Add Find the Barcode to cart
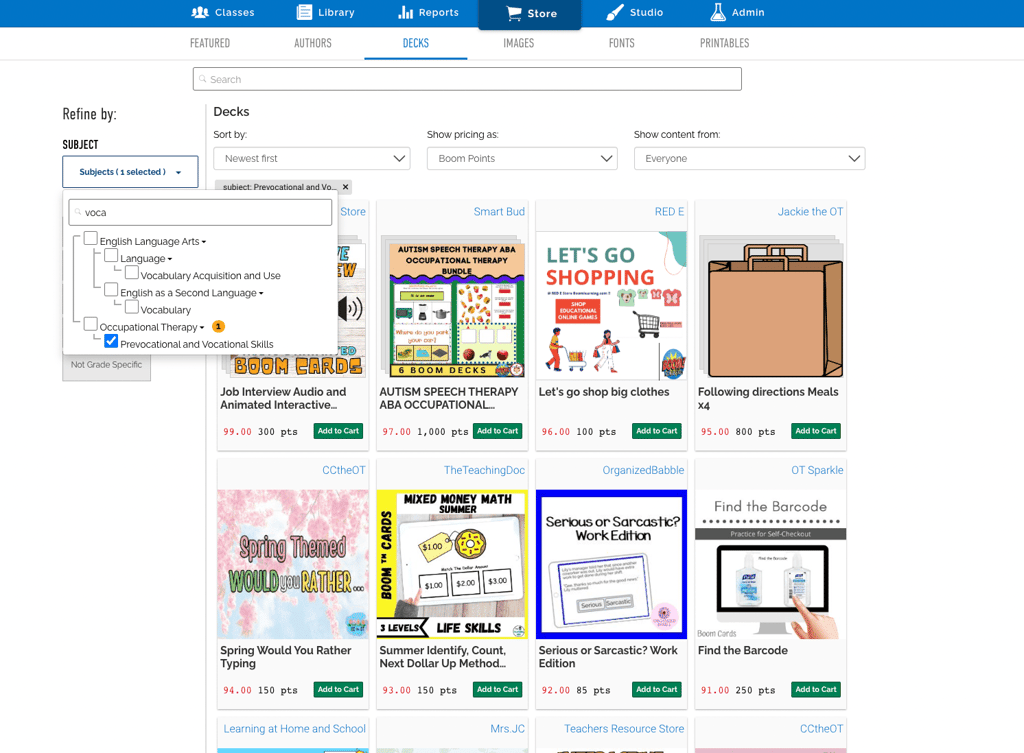Image resolution: width=1024 pixels, height=753 pixels. (x=815, y=689)
